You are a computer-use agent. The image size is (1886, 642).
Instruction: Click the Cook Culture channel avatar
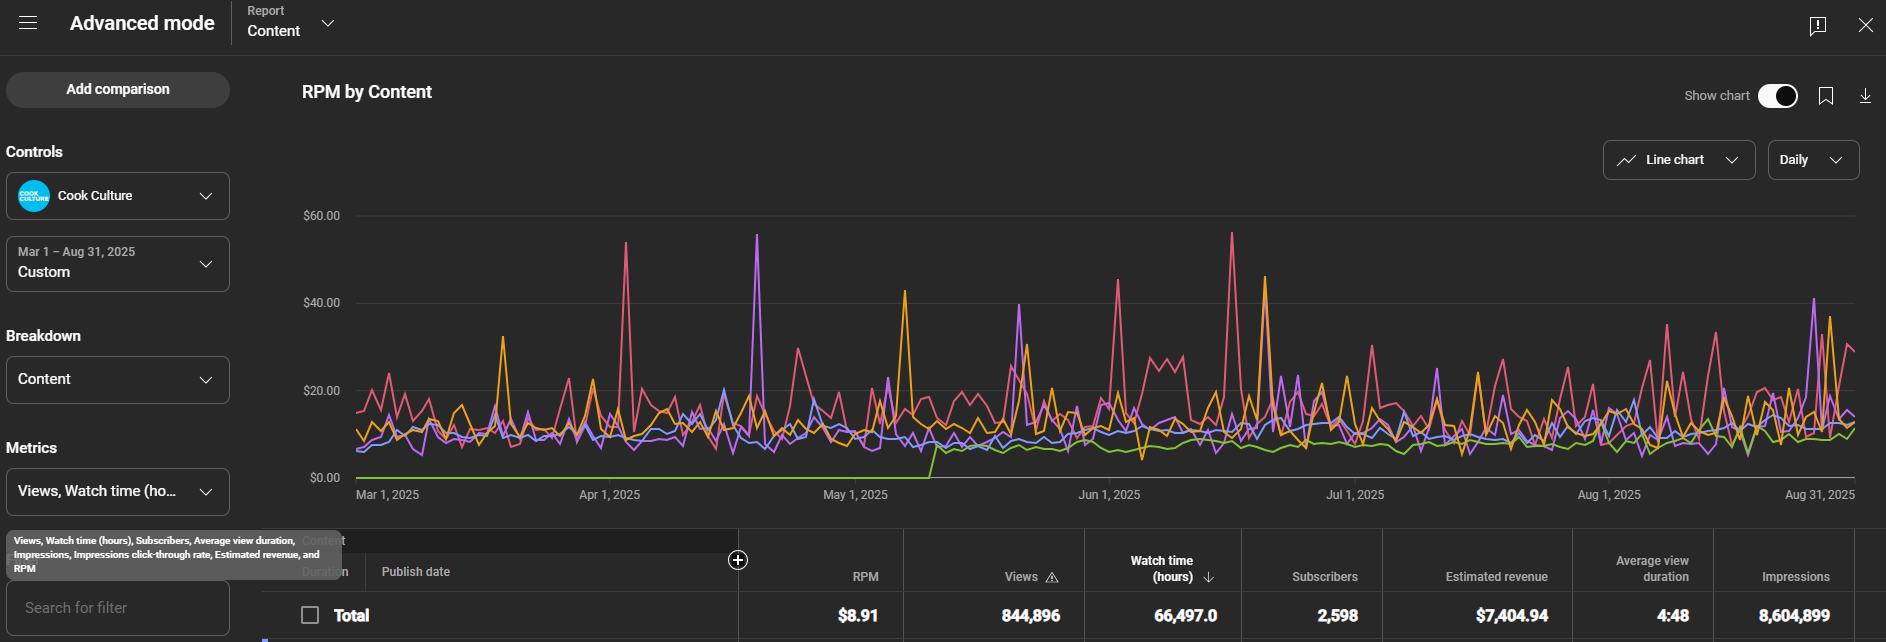[x=34, y=196]
